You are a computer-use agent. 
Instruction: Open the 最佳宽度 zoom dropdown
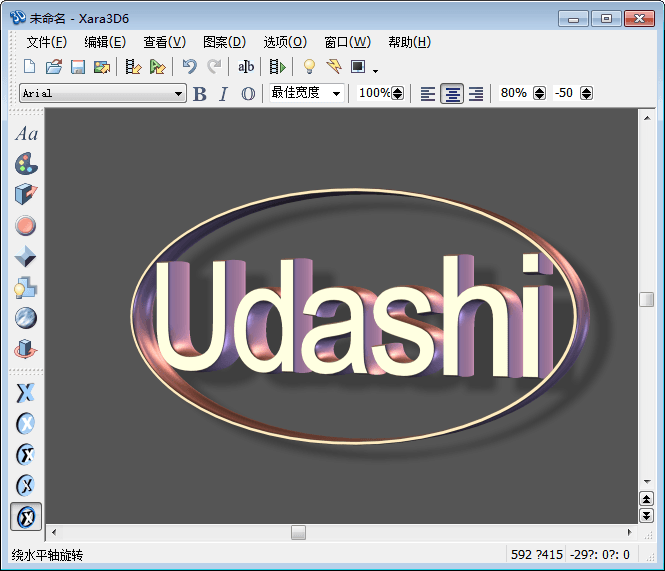[x=336, y=93]
